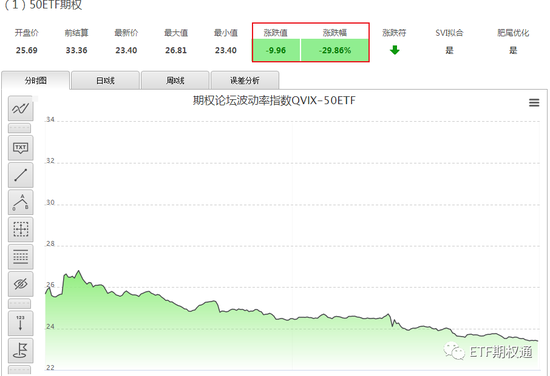Select the ABC pattern measuring tool
The width and height of the screenshot is (550, 376).
click(x=21, y=202)
